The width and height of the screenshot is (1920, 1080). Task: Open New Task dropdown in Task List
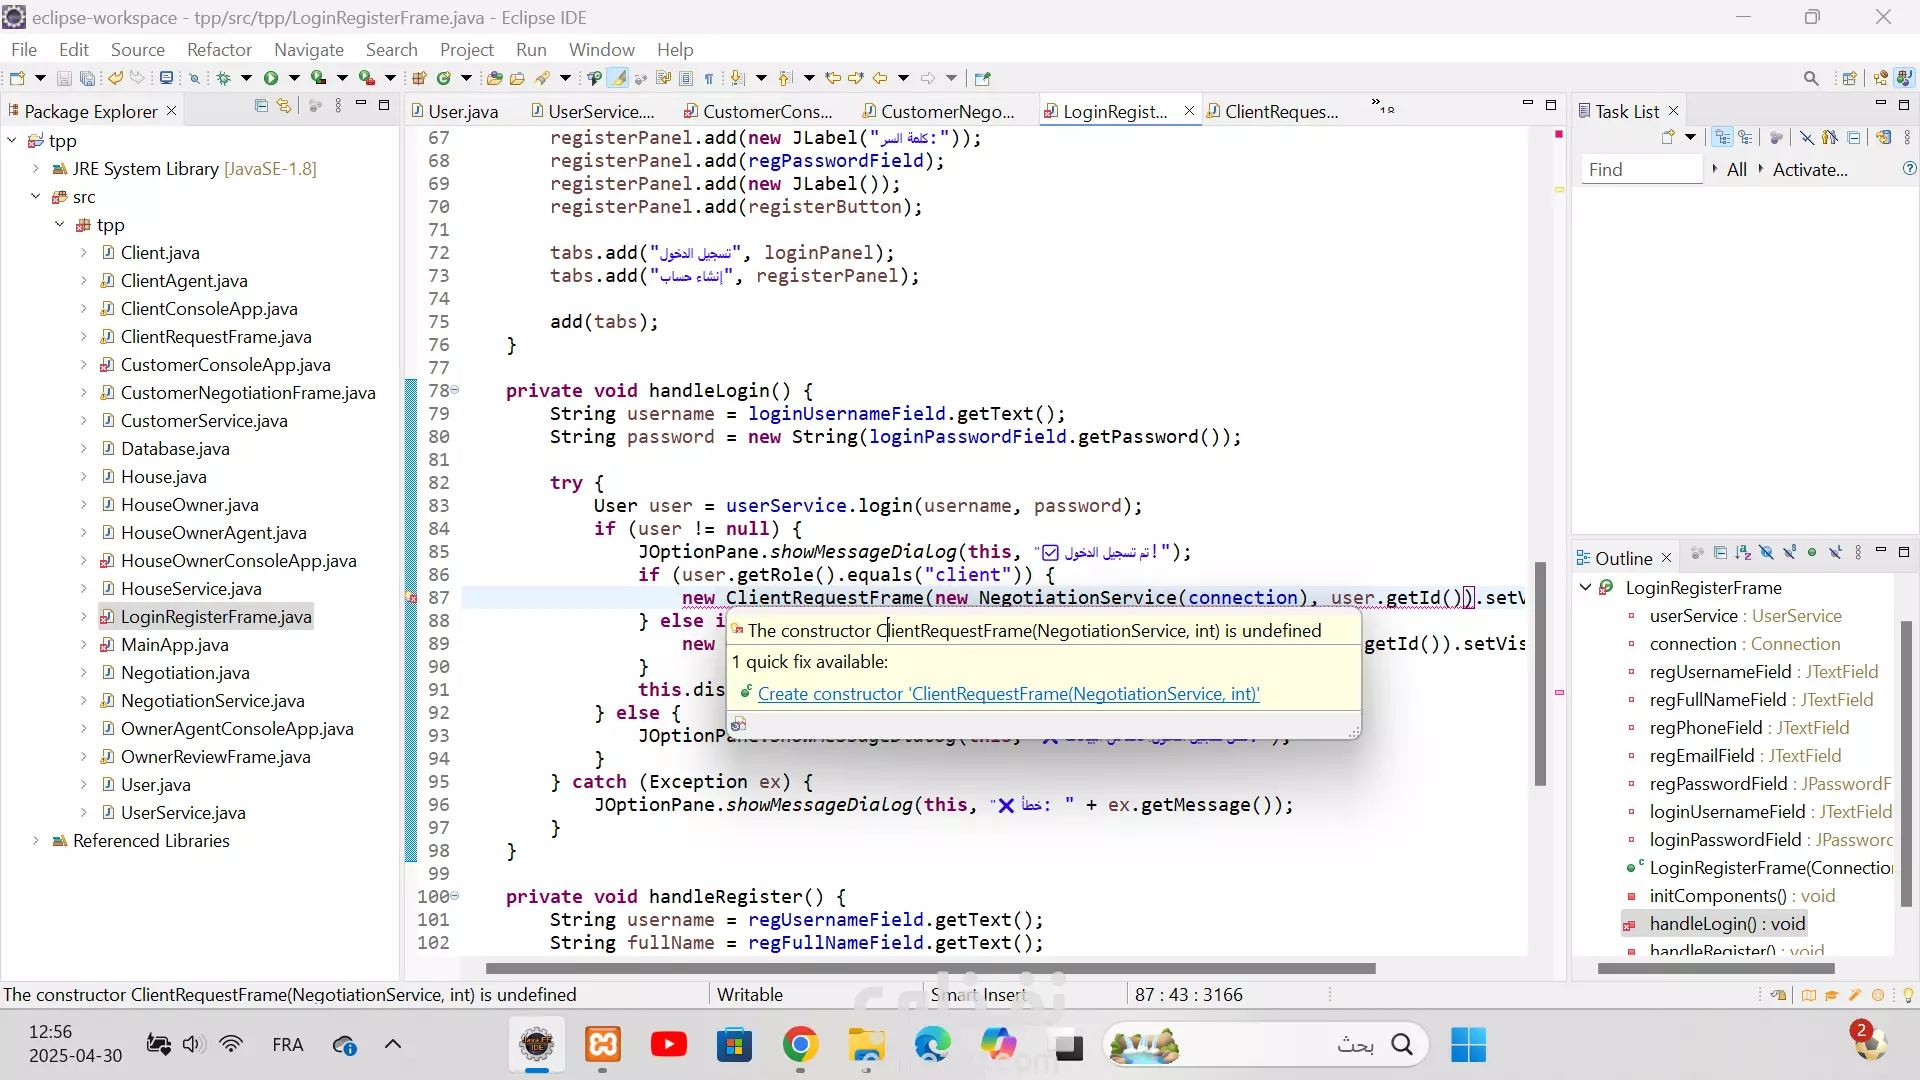pyautogui.click(x=1691, y=137)
